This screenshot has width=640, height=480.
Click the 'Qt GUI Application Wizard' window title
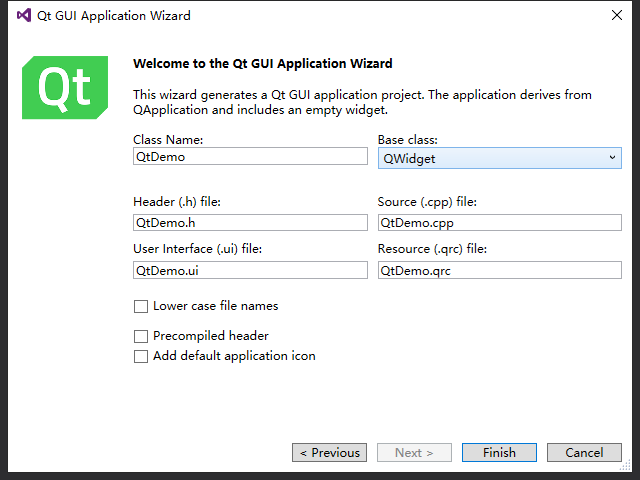pyautogui.click(x=113, y=16)
